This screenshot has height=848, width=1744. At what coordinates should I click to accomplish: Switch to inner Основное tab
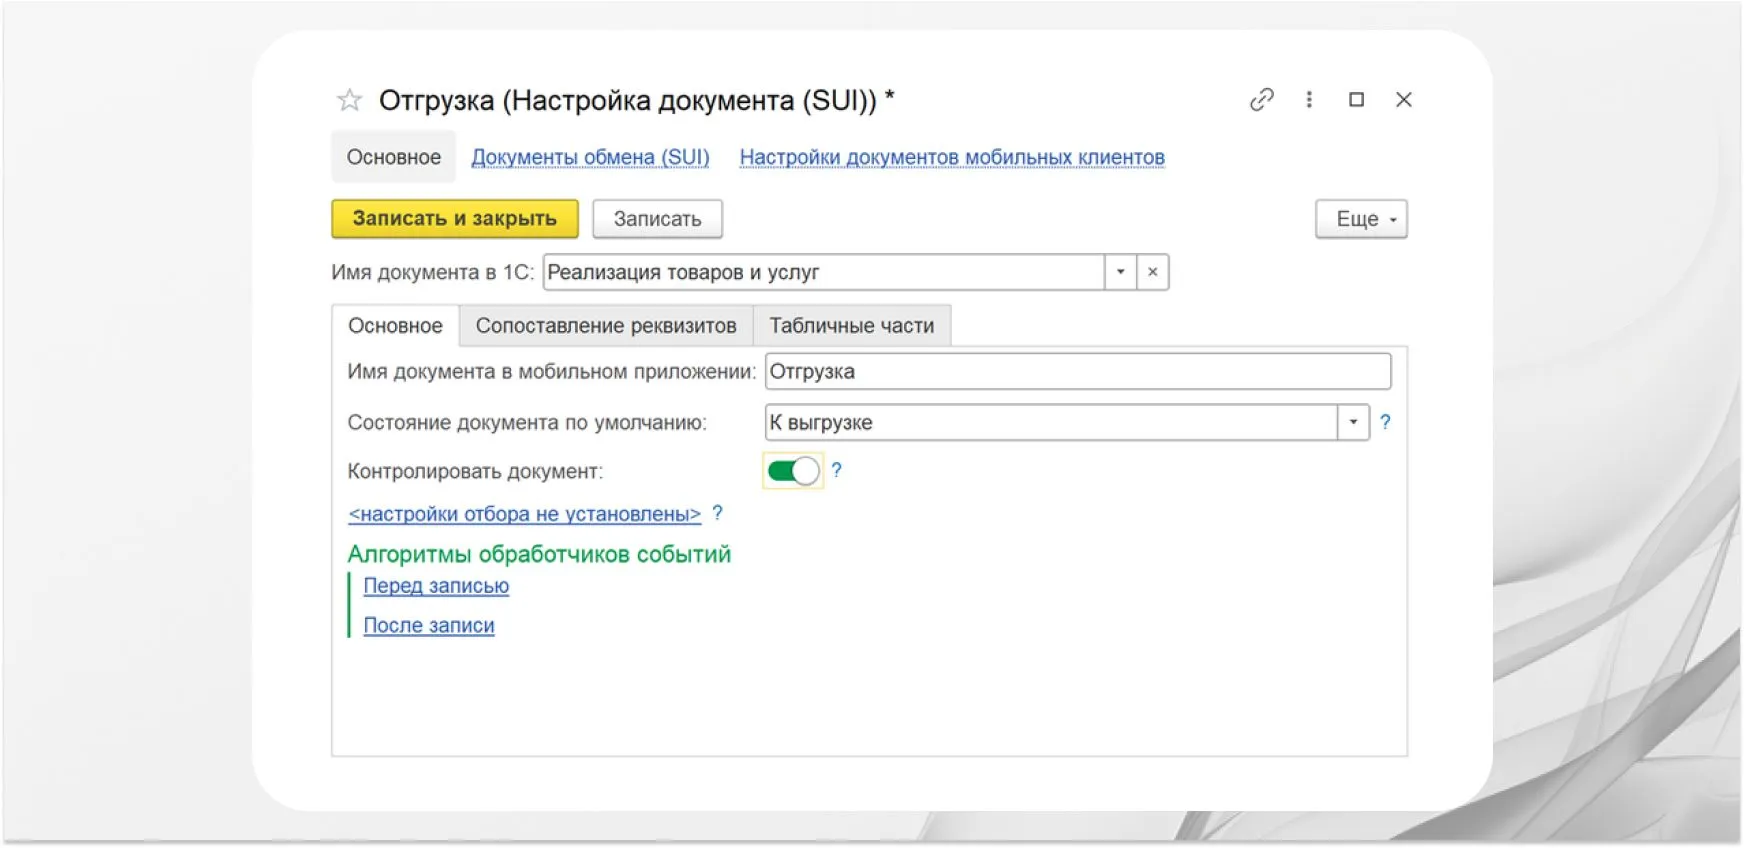[395, 326]
